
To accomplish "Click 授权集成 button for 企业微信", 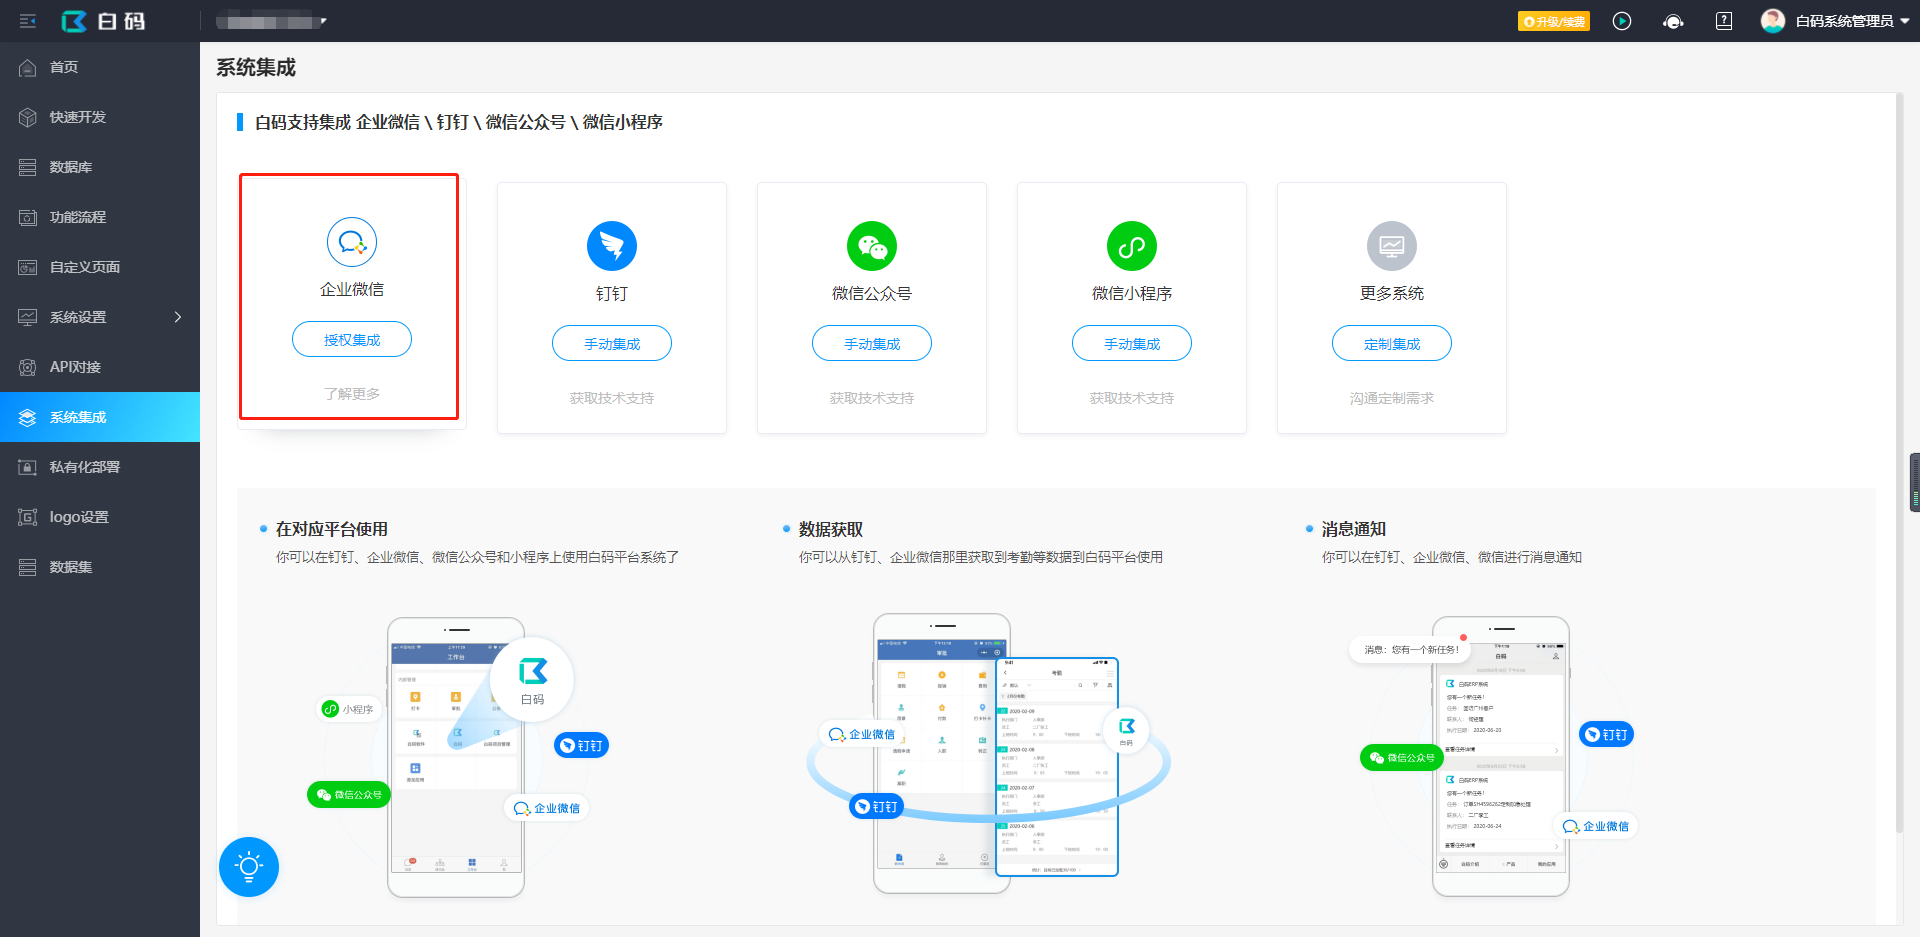I will [352, 339].
